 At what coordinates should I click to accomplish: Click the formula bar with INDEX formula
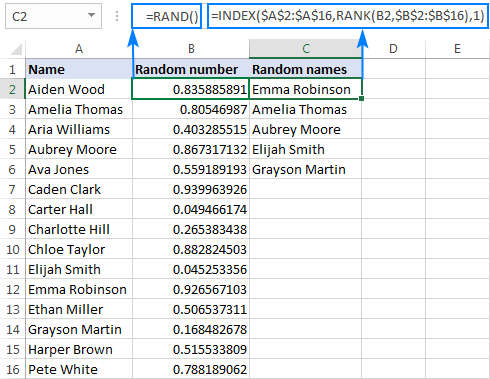(348, 16)
